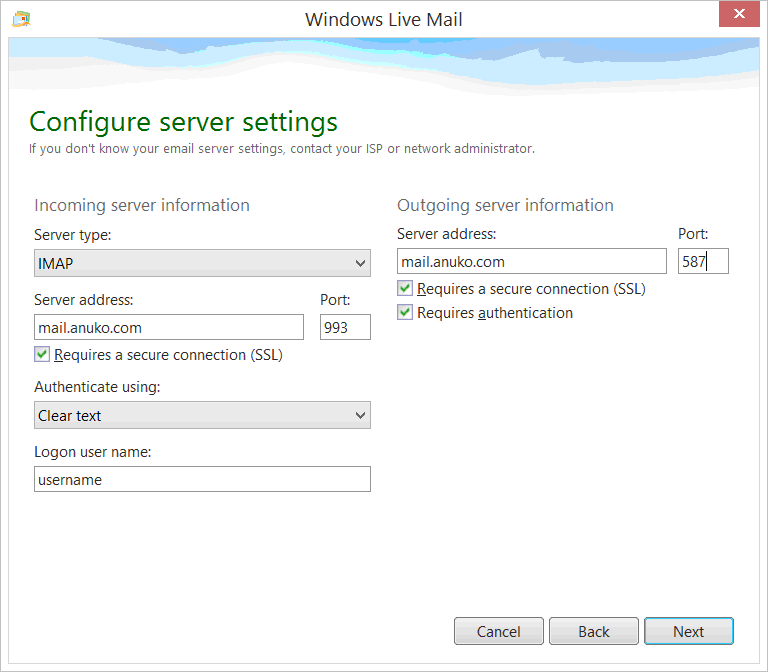The image size is (768, 672).
Task: Focus the Logon user name field
Action: (202, 479)
